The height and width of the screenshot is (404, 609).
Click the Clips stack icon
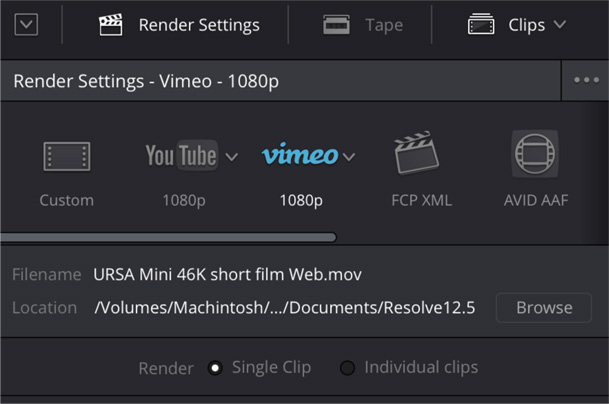pos(481,25)
